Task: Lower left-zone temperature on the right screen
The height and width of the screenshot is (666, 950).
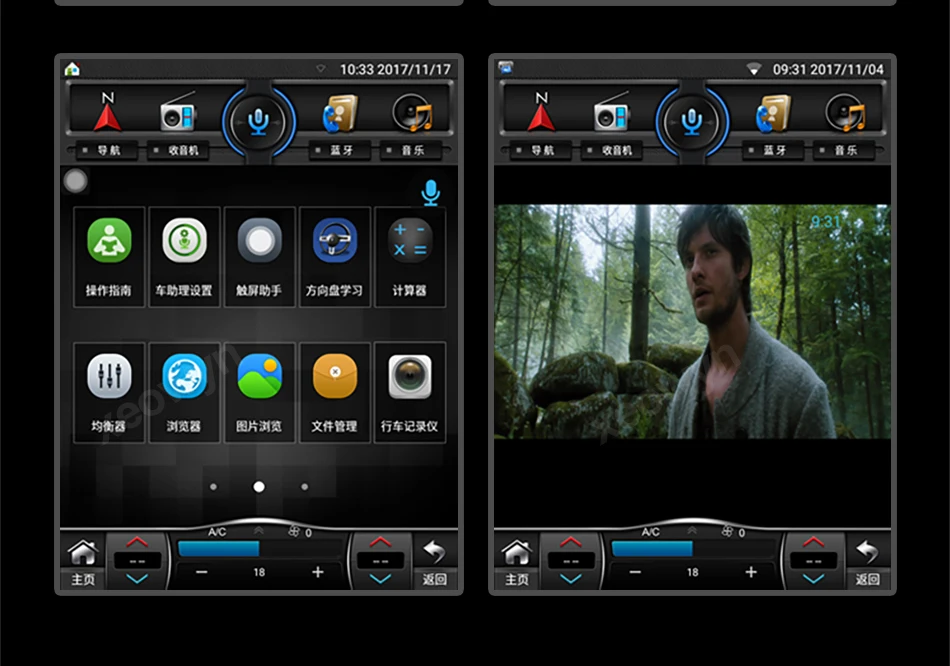Action: tap(571, 579)
